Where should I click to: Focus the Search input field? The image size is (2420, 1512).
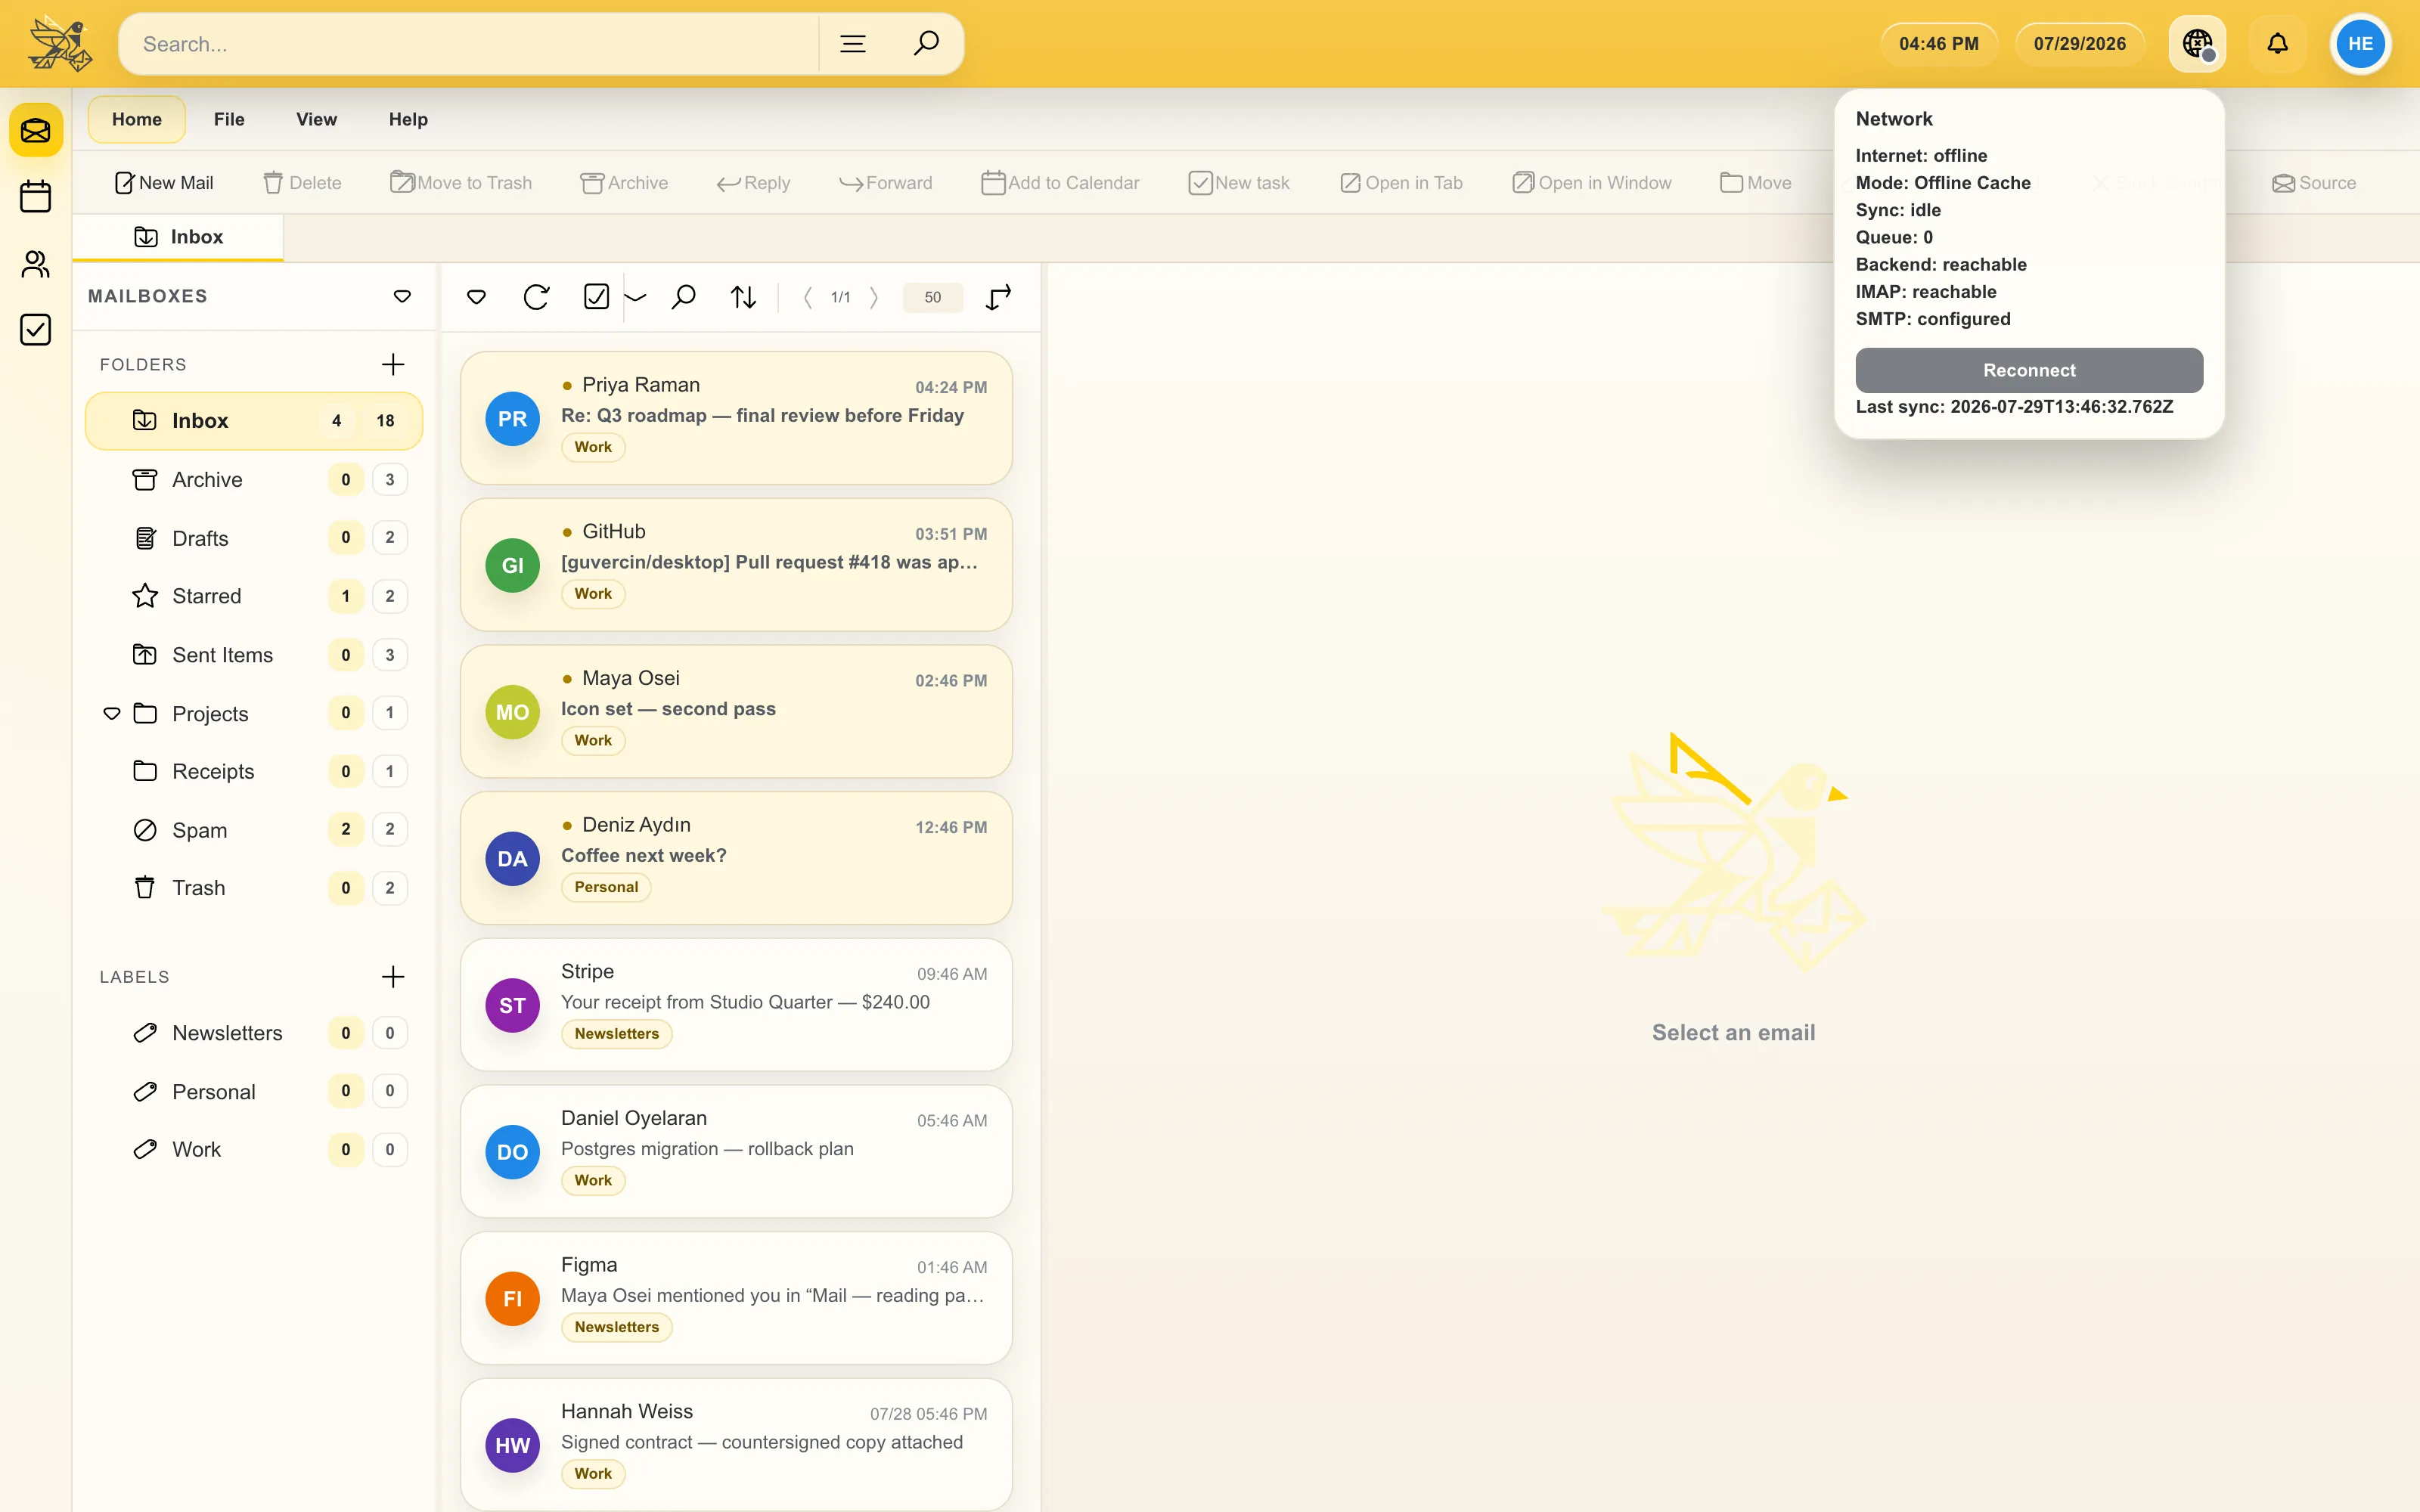tap(470, 44)
